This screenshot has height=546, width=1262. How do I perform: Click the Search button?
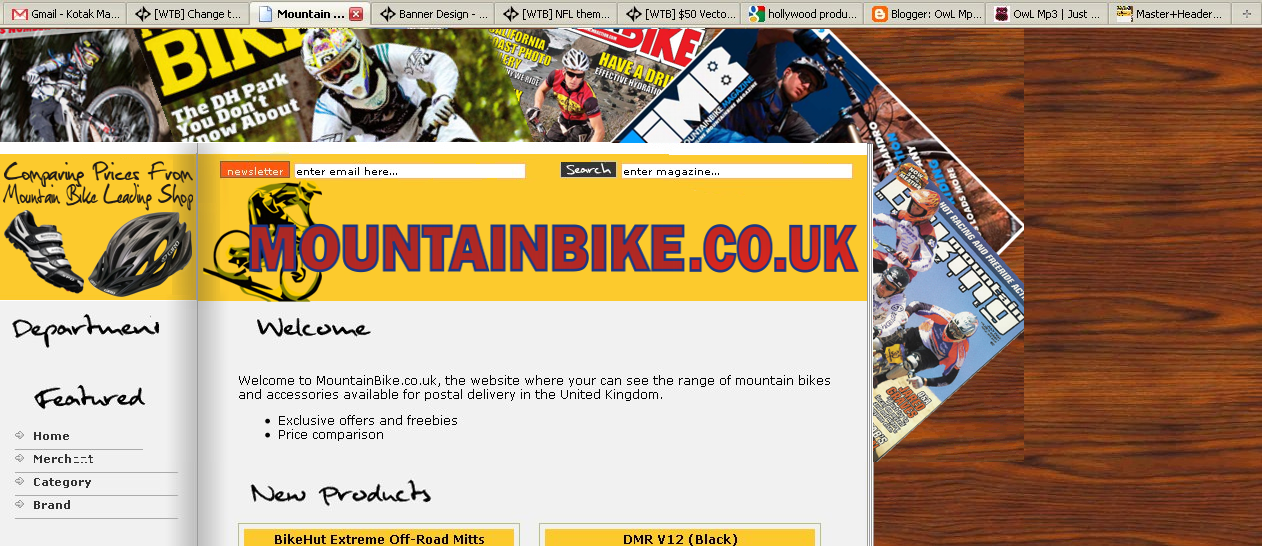(588, 170)
